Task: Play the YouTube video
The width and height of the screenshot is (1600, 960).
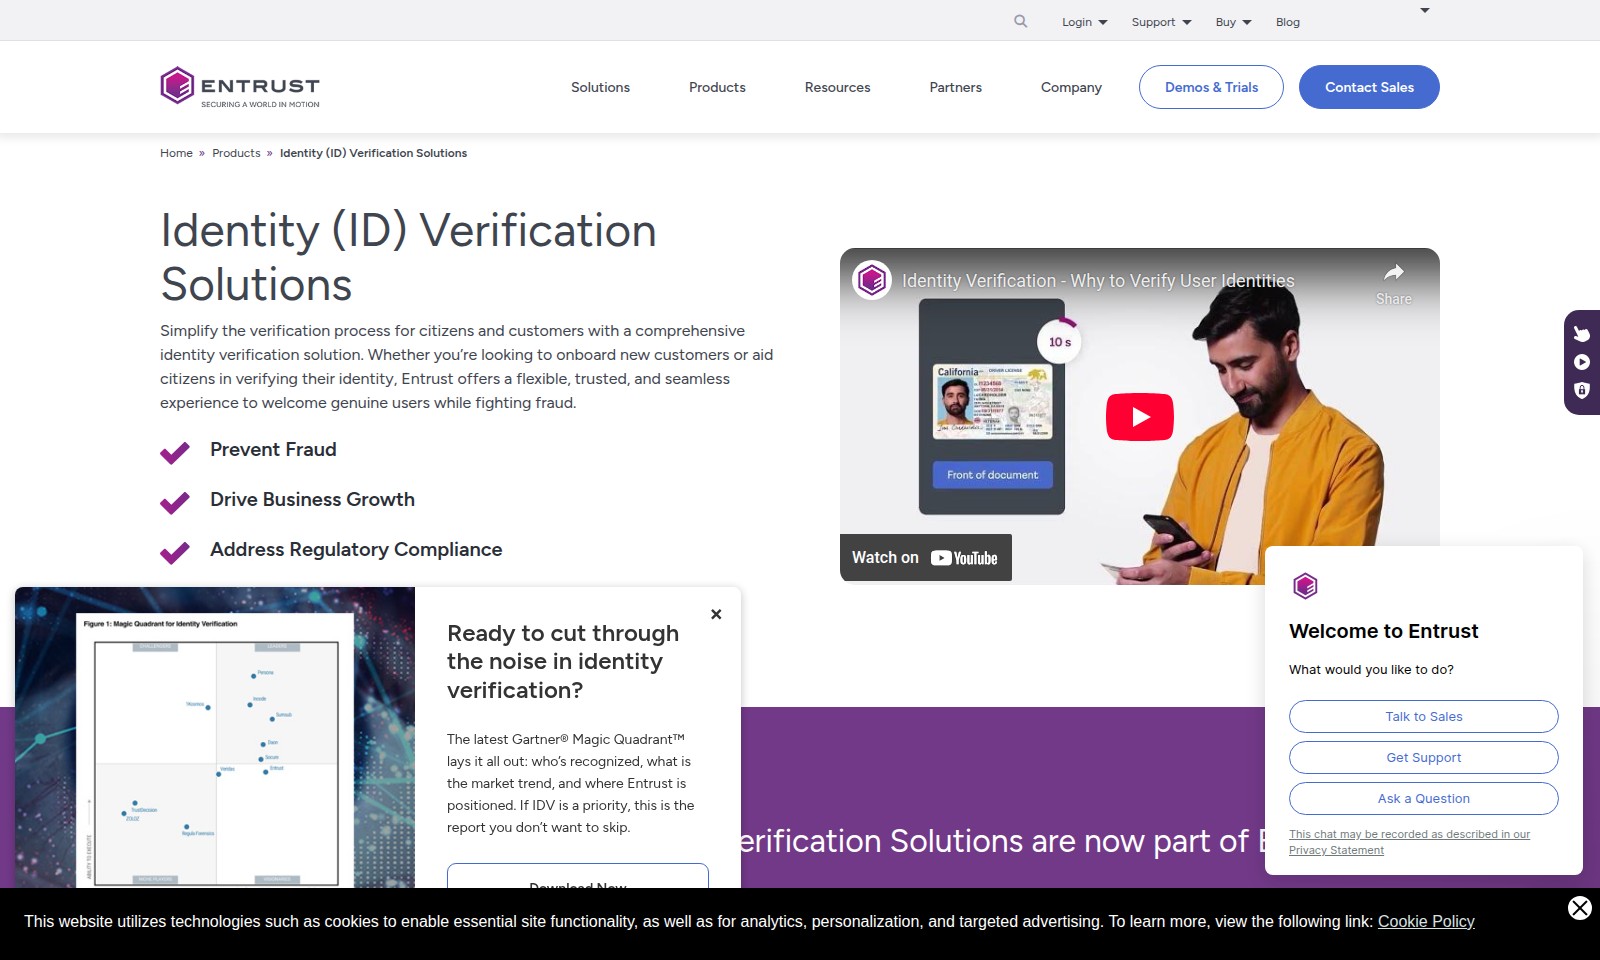Action: [1139, 417]
